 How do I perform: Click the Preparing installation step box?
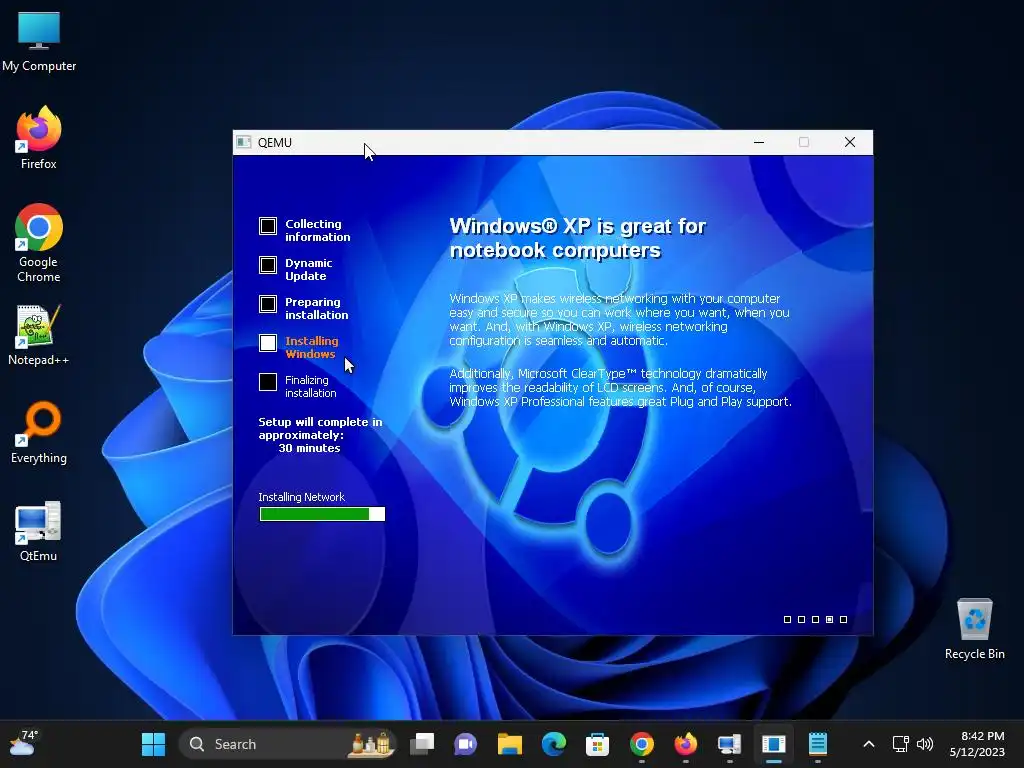(x=268, y=304)
